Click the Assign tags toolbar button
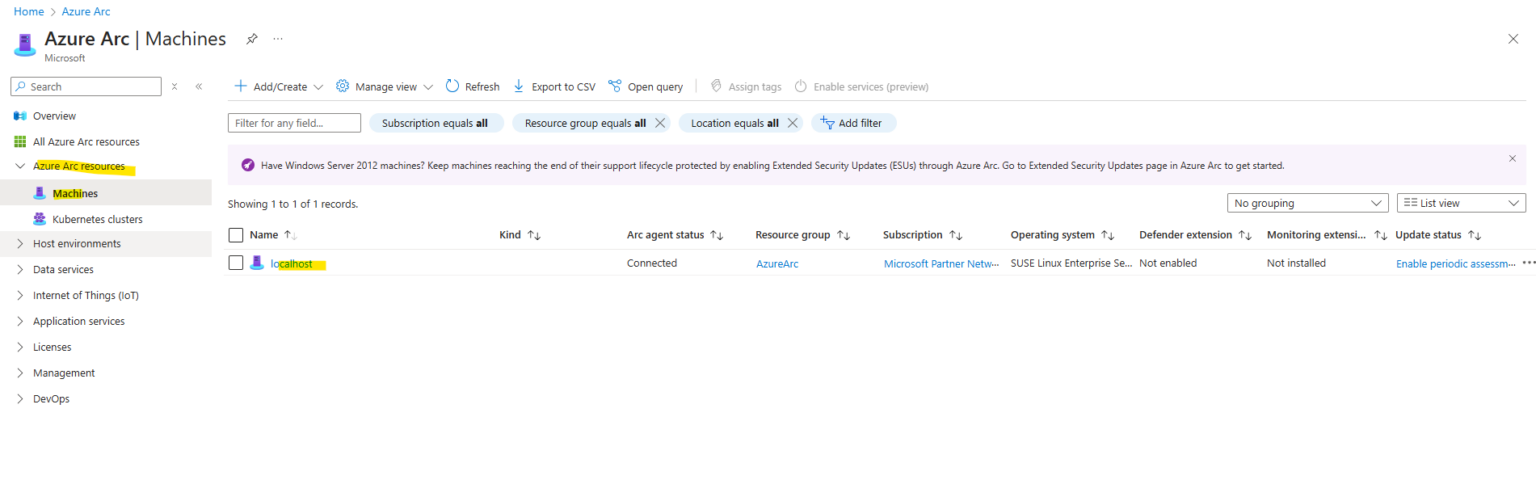 [x=745, y=87]
